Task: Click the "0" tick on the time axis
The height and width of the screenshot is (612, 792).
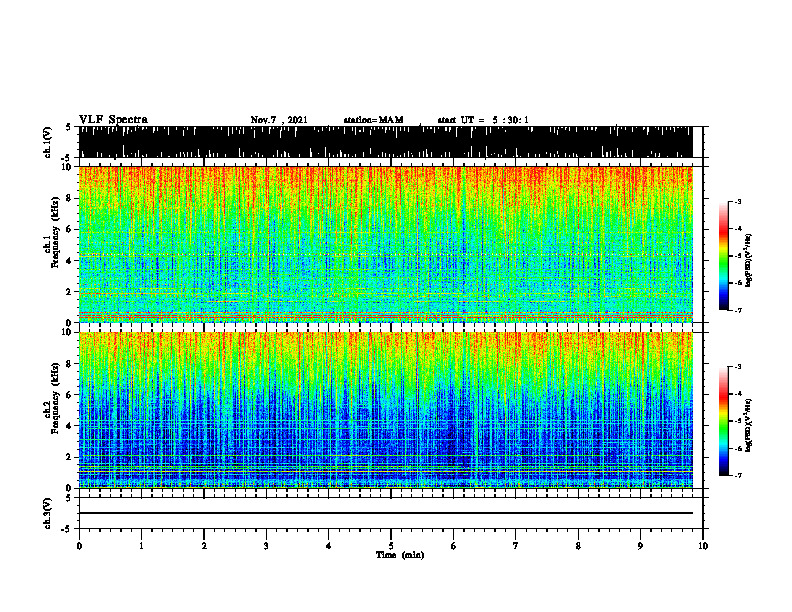Action: click(x=79, y=546)
